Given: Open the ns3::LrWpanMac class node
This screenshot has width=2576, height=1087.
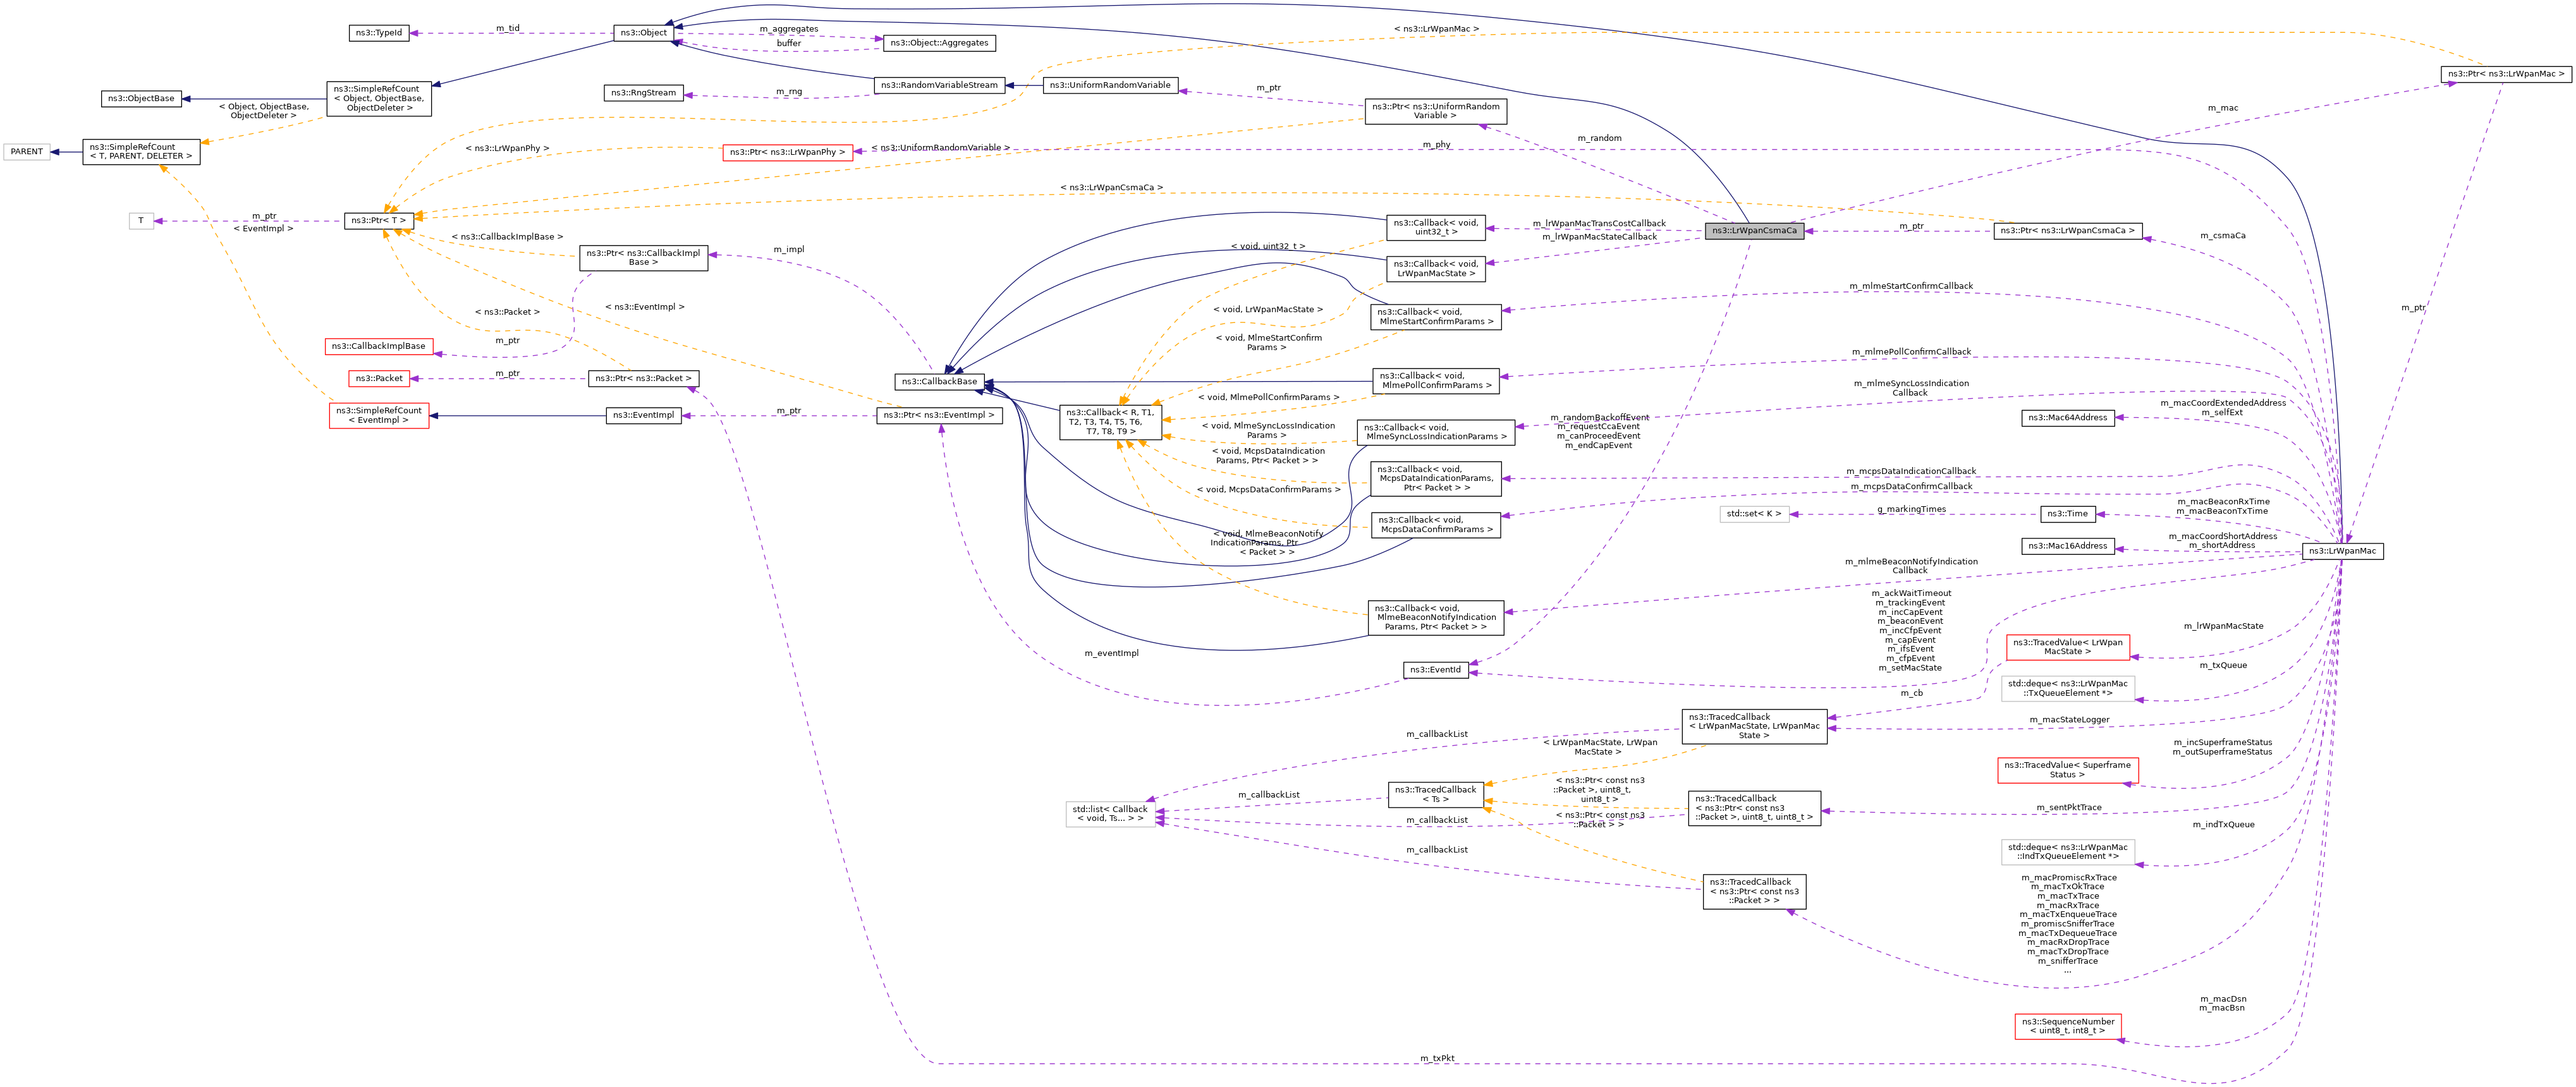Looking at the screenshot, I should coord(2342,551).
